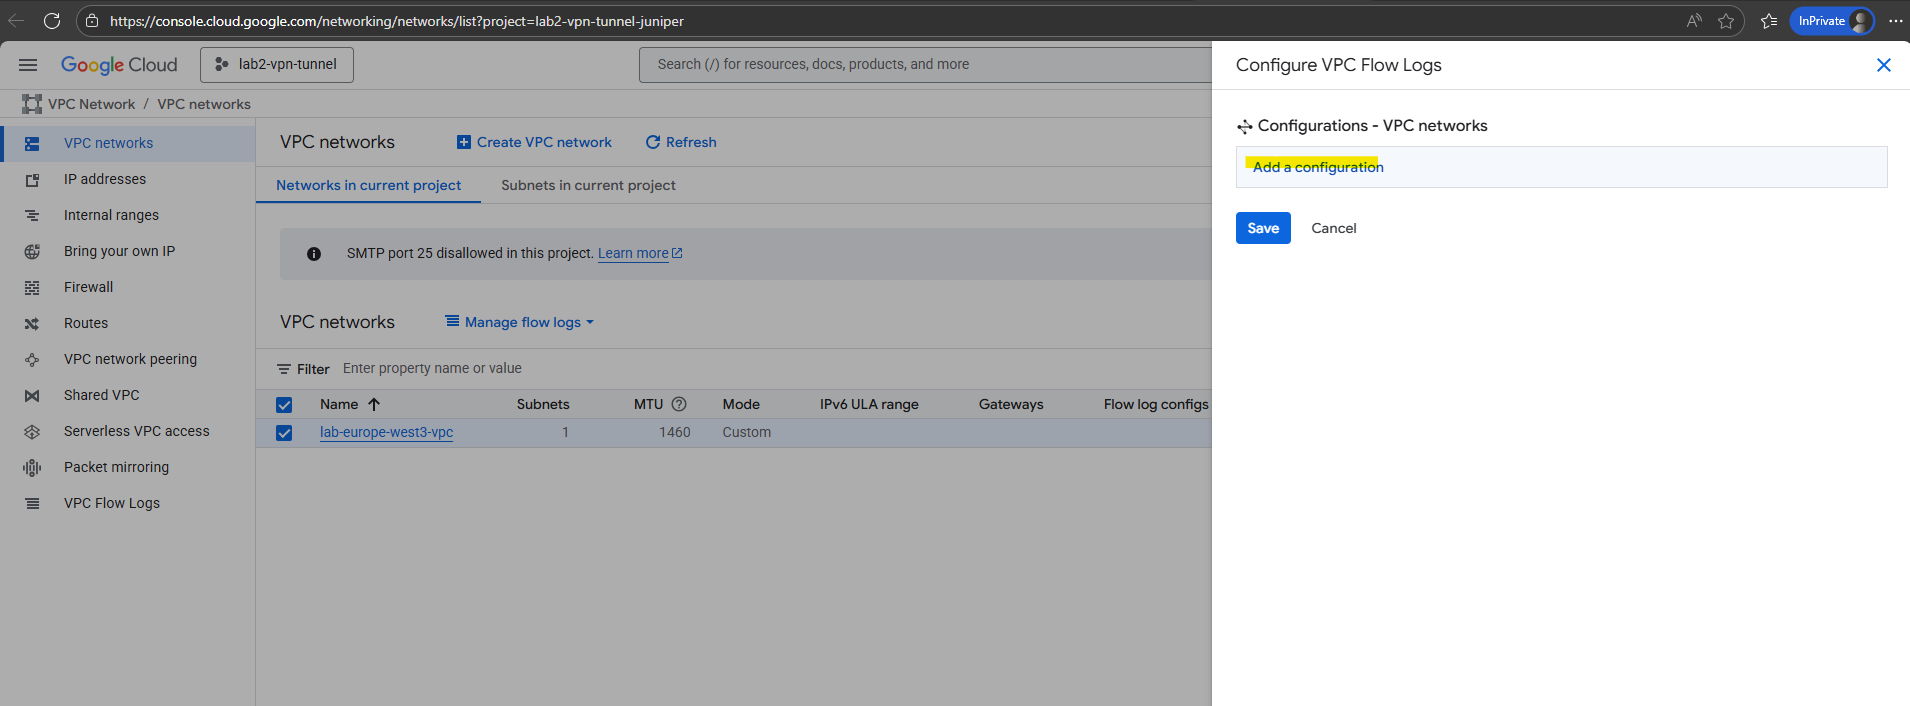This screenshot has width=1910, height=706.
Task: Open the Routes page
Action: (86, 323)
